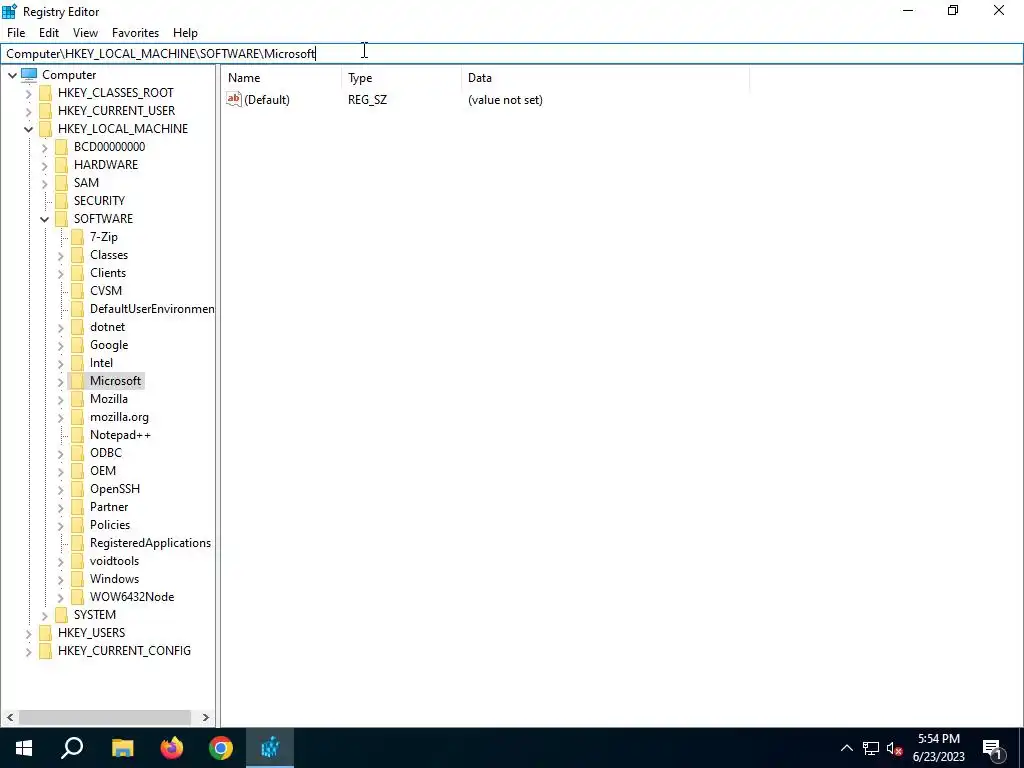Select the DefaultUserEnvironment key

pyautogui.click(x=152, y=309)
